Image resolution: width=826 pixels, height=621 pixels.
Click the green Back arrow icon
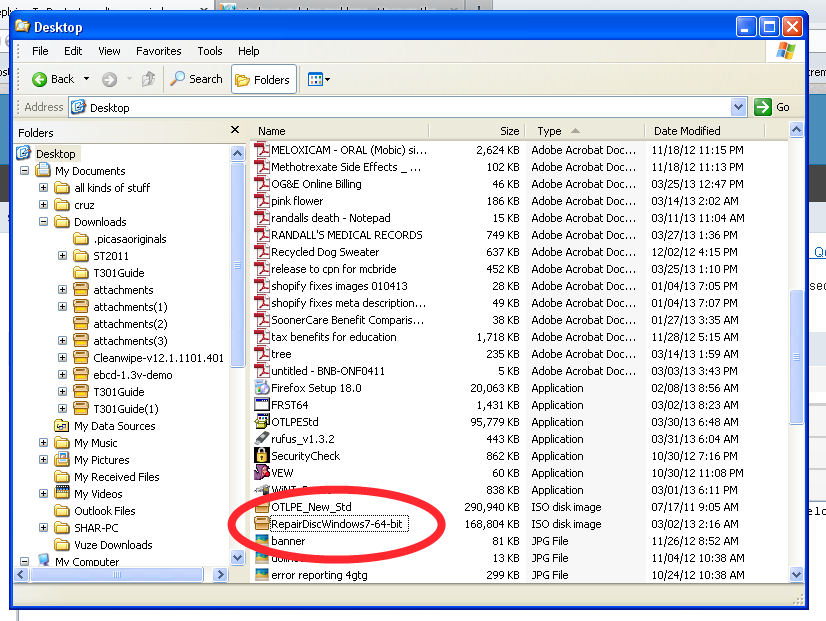point(40,80)
